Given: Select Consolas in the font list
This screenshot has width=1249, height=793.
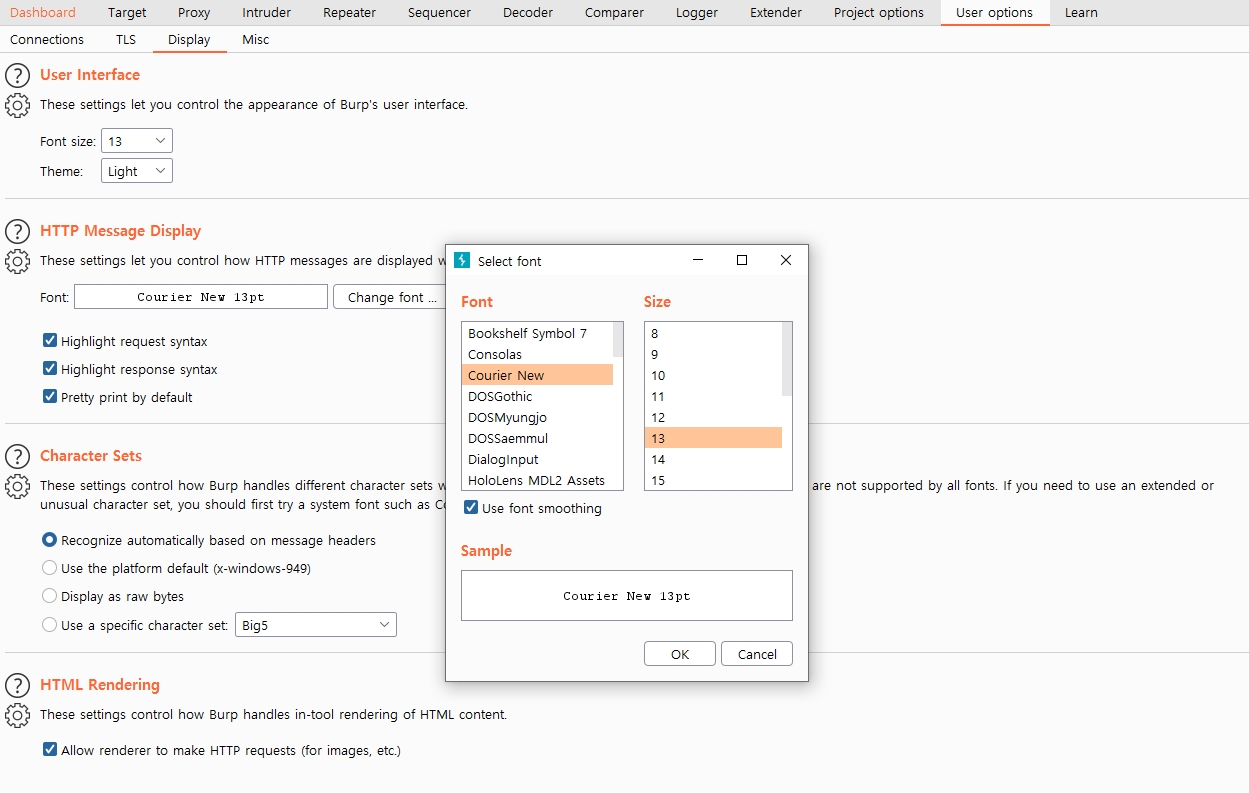Looking at the screenshot, I should click(537, 354).
